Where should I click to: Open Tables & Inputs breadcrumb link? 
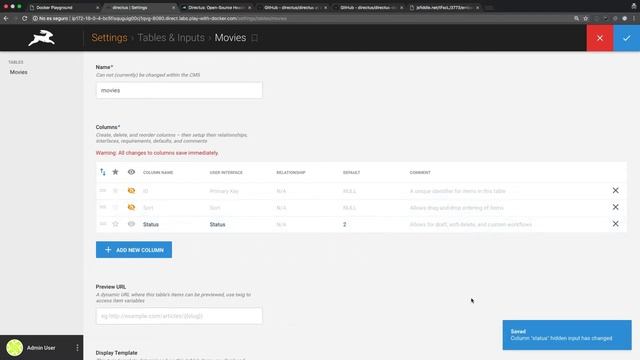[x=171, y=38]
